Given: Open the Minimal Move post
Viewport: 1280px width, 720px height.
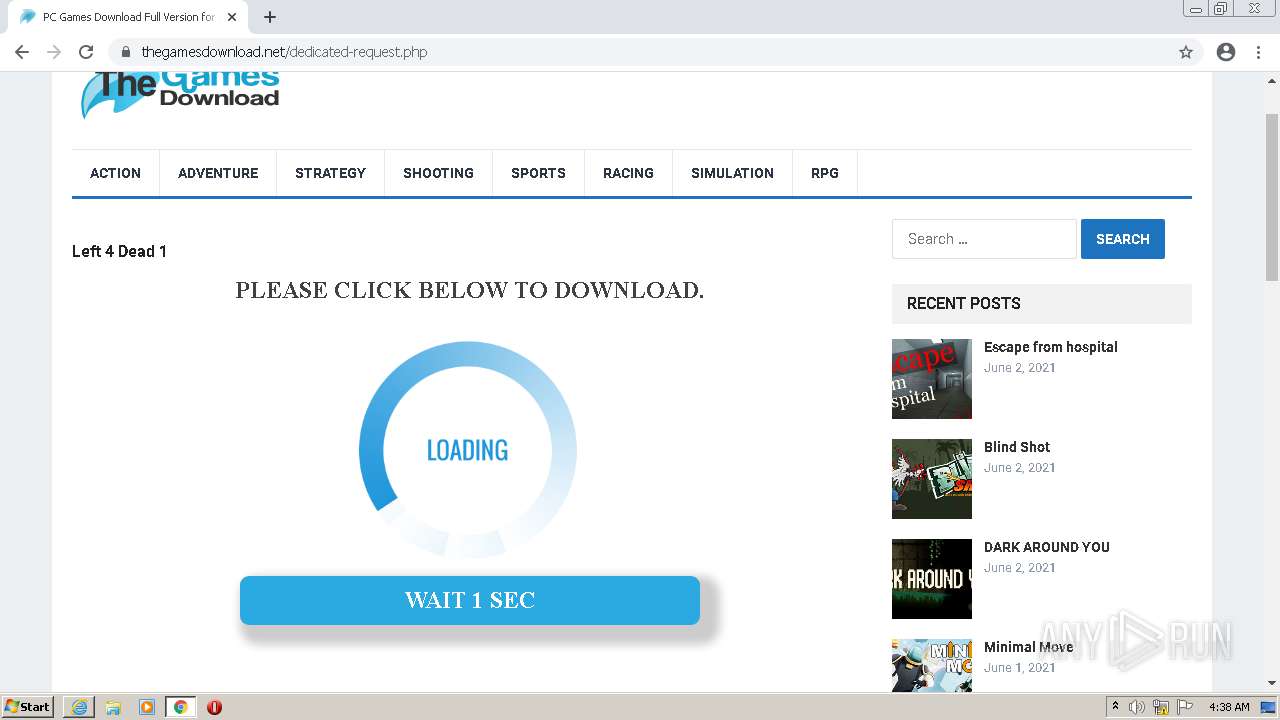Looking at the screenshot, I should (1028, 647).
